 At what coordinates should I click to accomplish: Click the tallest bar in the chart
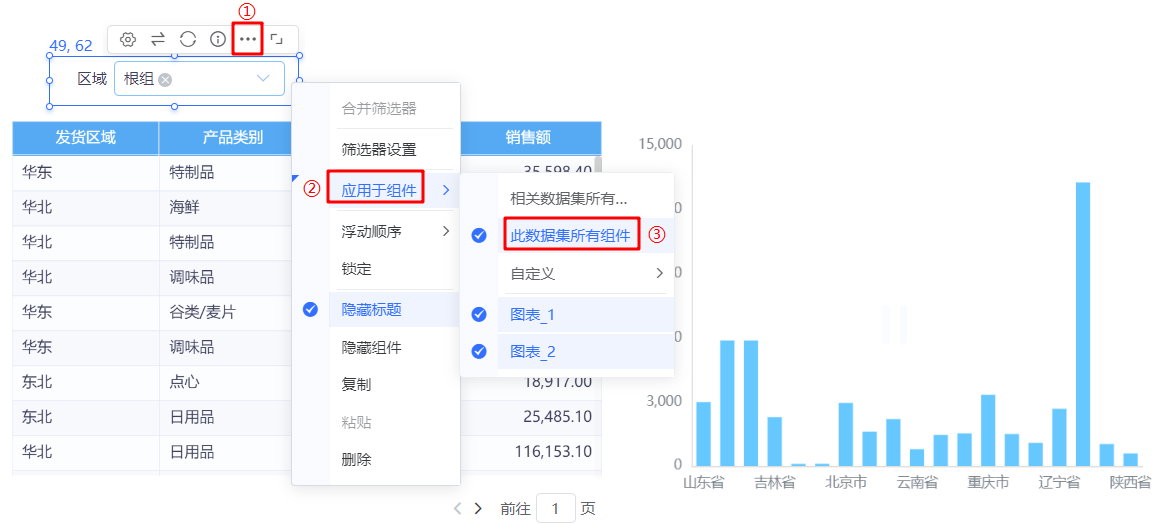1083,324
